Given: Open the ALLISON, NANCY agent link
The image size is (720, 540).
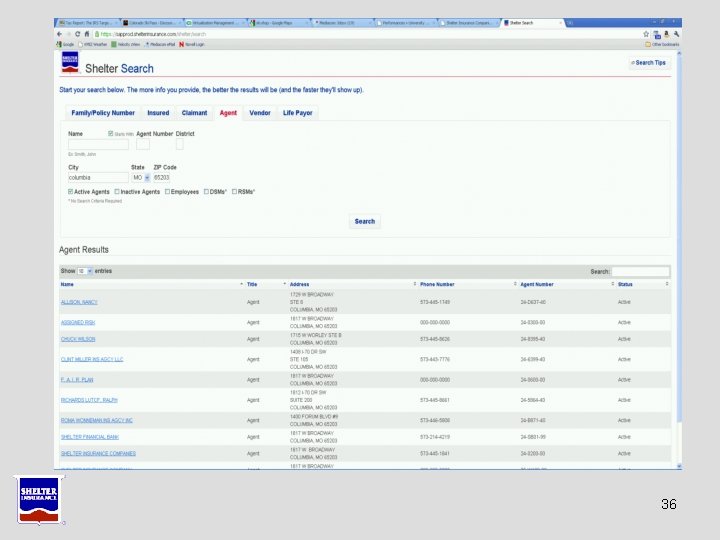Looking at the screenshot, I should coord(79,302).
